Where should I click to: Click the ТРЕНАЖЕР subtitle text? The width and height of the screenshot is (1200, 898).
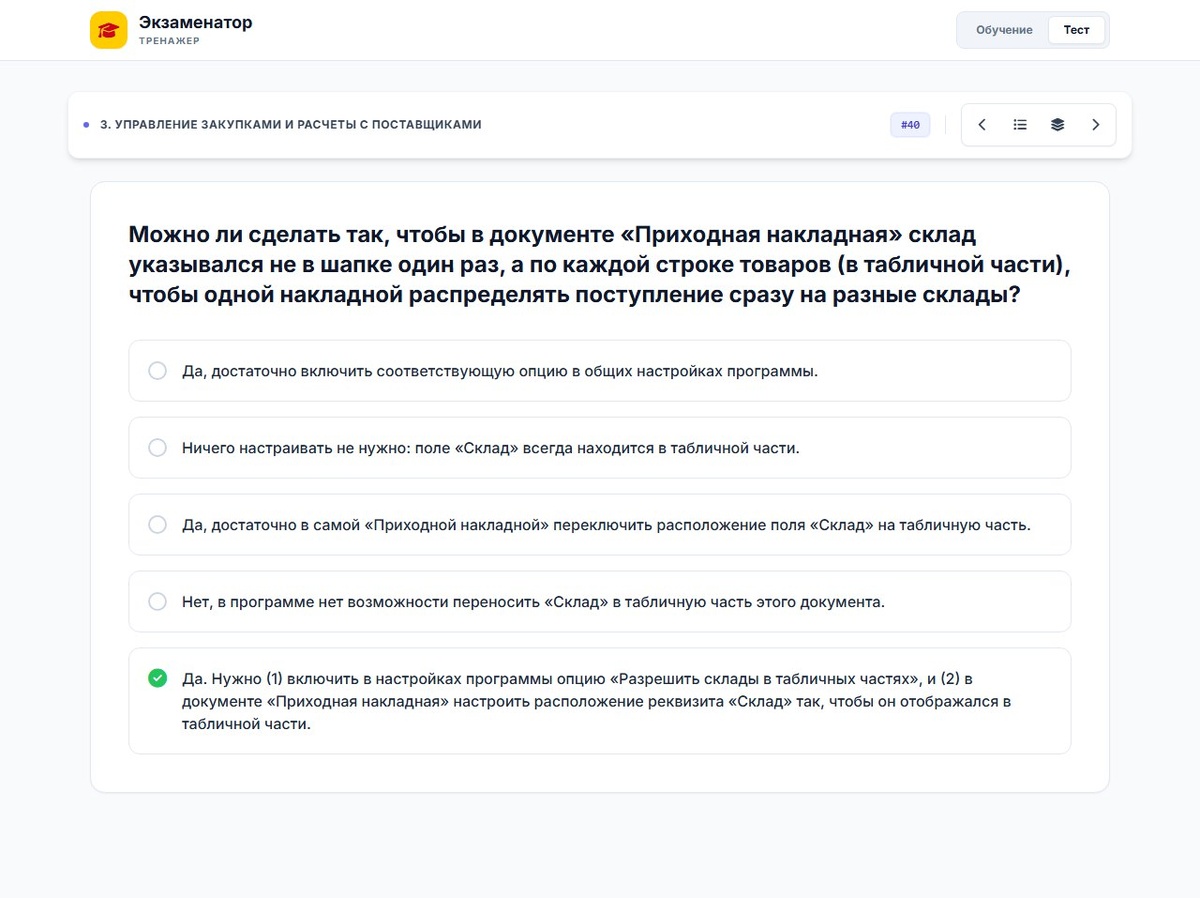tap(170, 41)
